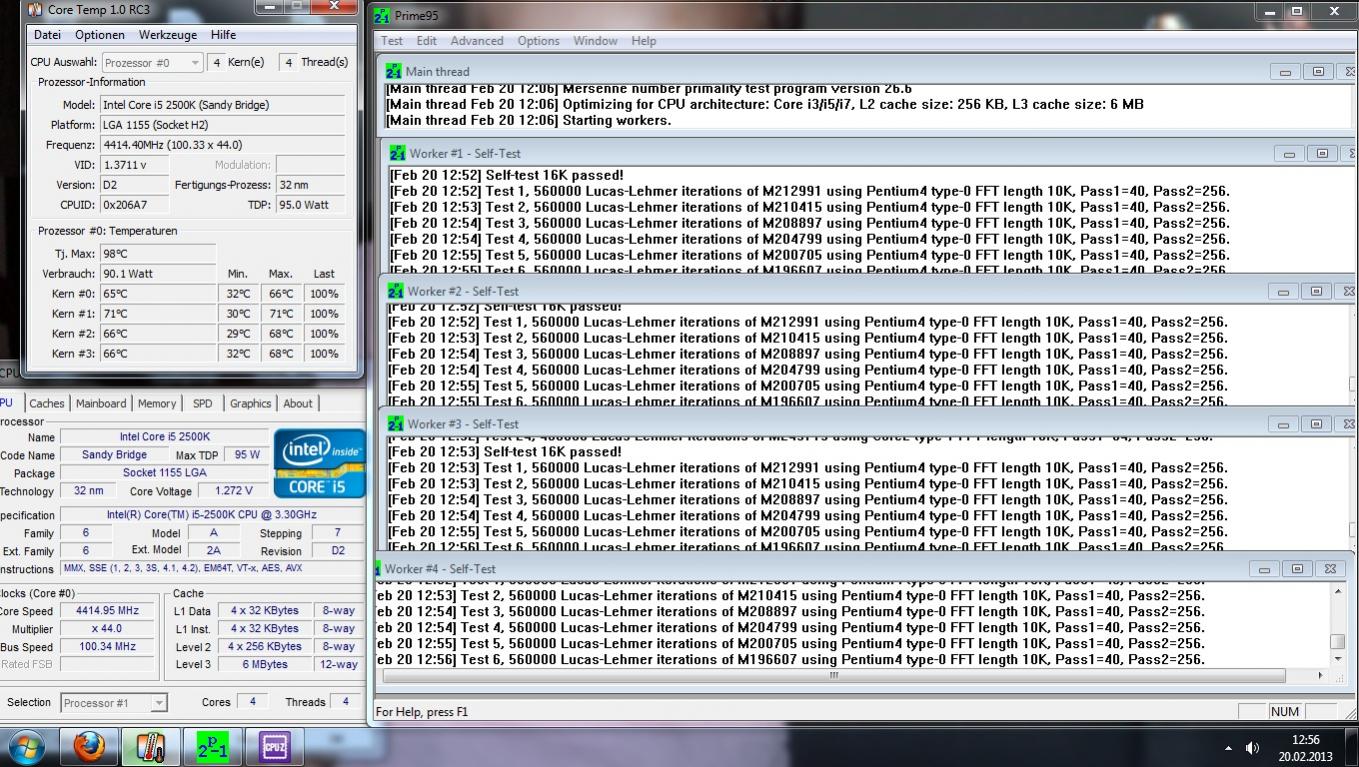1359x767 pixels.
Task: Click the CPU-Z Specification field
Action: [x=211, y=515]
